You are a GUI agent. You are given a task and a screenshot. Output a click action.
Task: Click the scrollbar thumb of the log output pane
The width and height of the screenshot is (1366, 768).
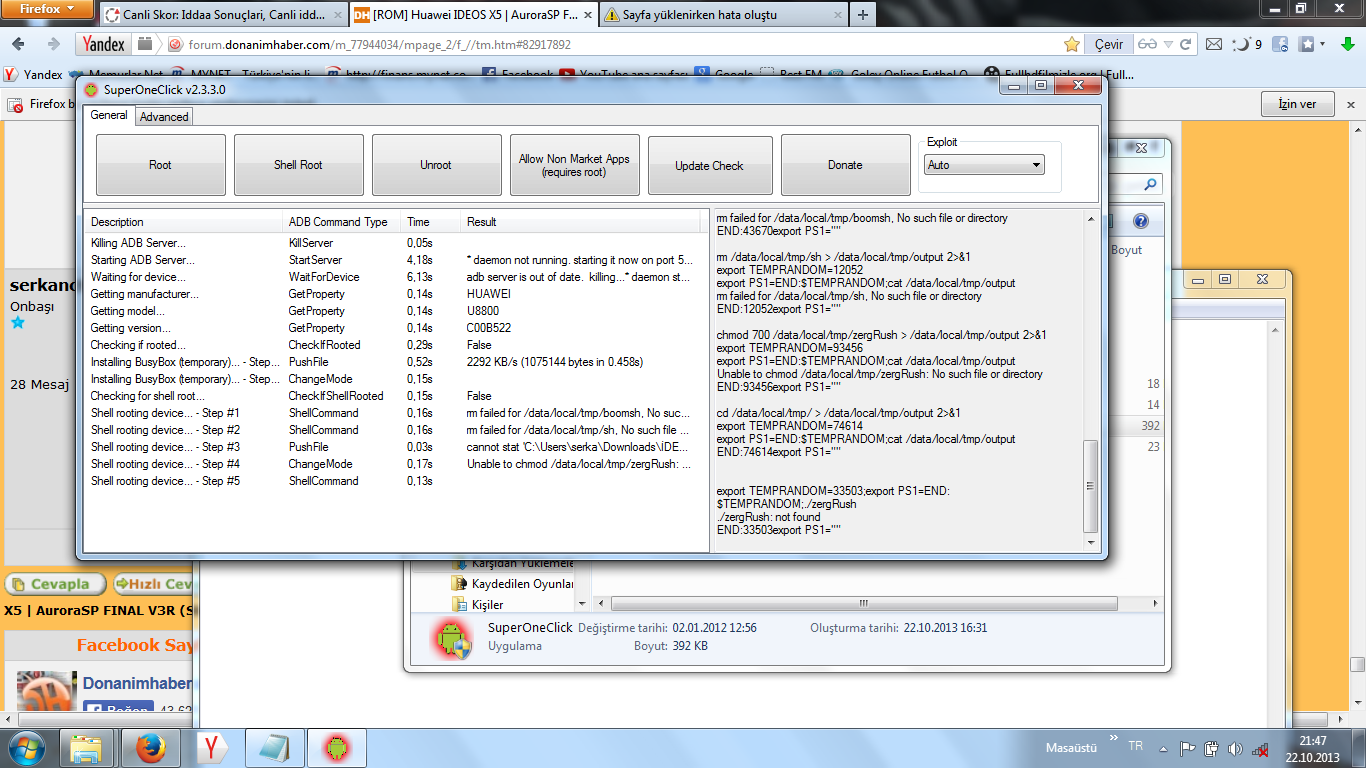click(1090, 487)
